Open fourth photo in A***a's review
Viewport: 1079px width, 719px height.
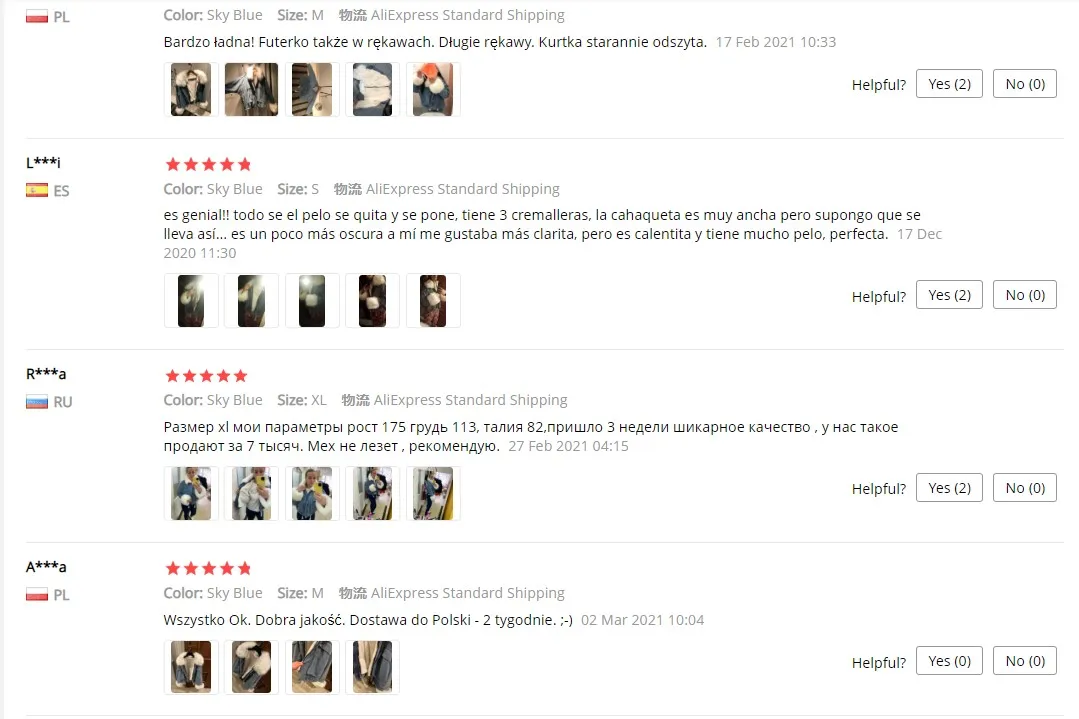pyautogui.click(x=372, y=667)
